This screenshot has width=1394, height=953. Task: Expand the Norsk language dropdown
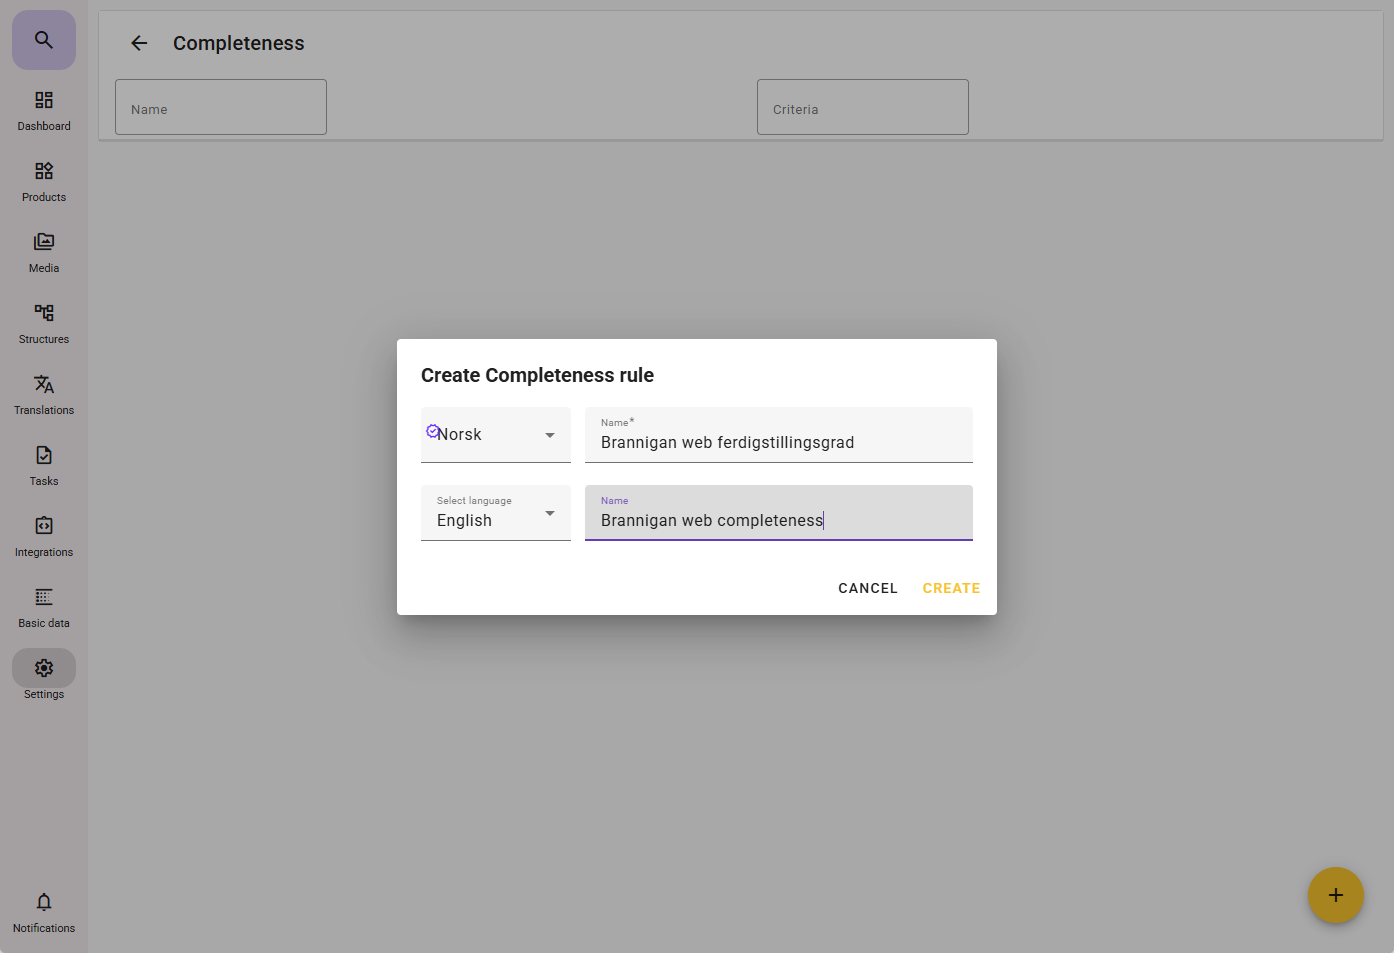[496, 435]
